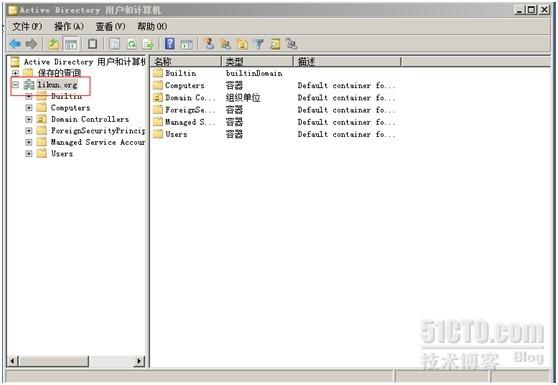Click the filter funnel toolbar icon
Viewport: 558px width, 385px height.
(259, 44)
